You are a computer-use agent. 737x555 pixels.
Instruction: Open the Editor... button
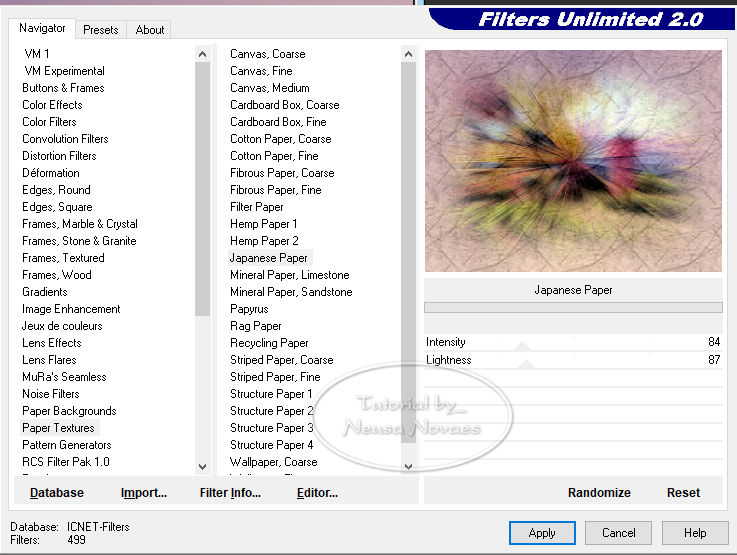317,492
